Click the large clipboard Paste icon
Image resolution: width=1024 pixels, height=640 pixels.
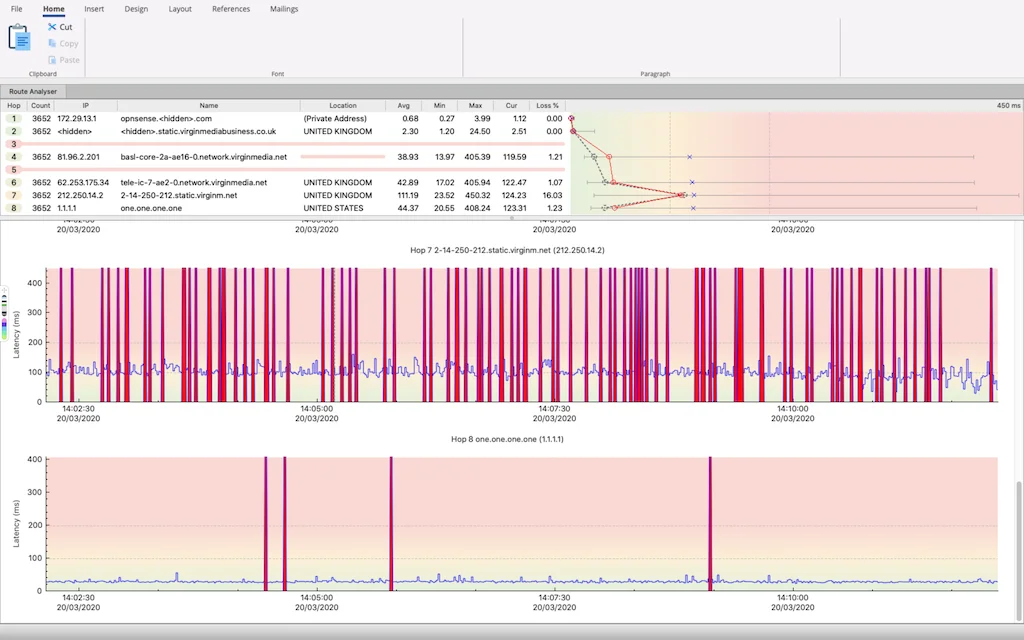click(x=19, y=37)
